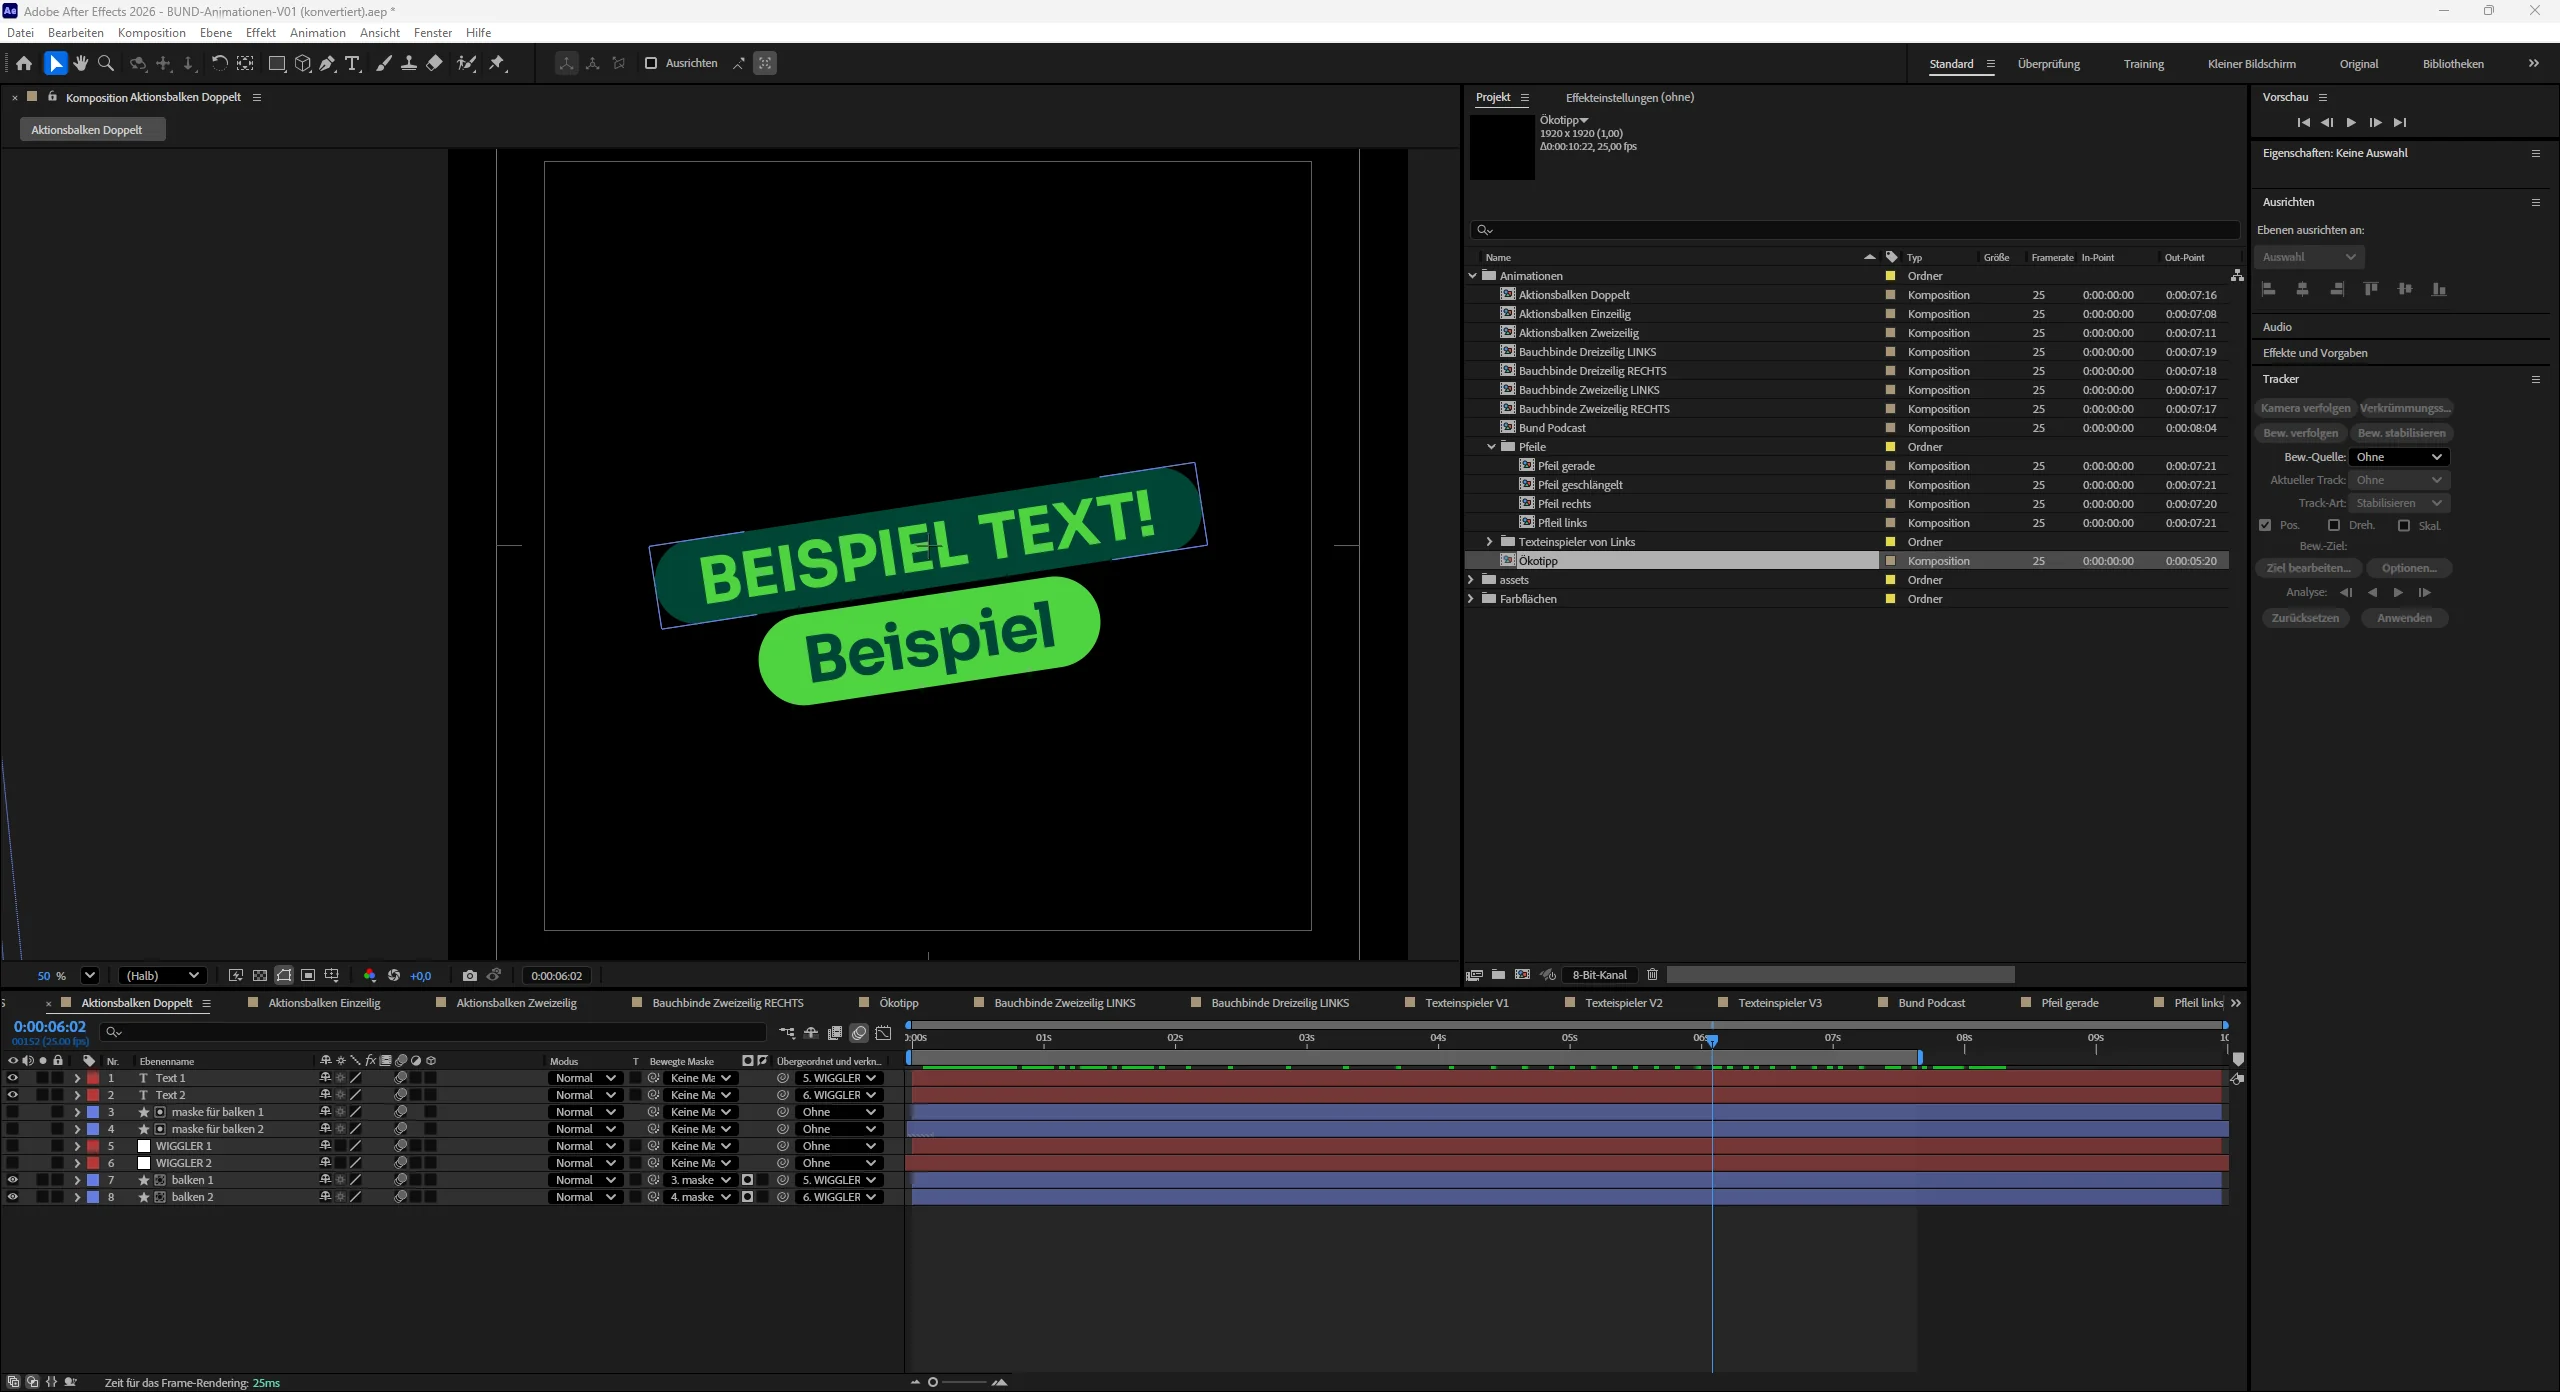The height and width of the screenshot is (1392, 2560).
Task: Click the yellow label swatch for Ökotipp
Action: point(1890,561)
